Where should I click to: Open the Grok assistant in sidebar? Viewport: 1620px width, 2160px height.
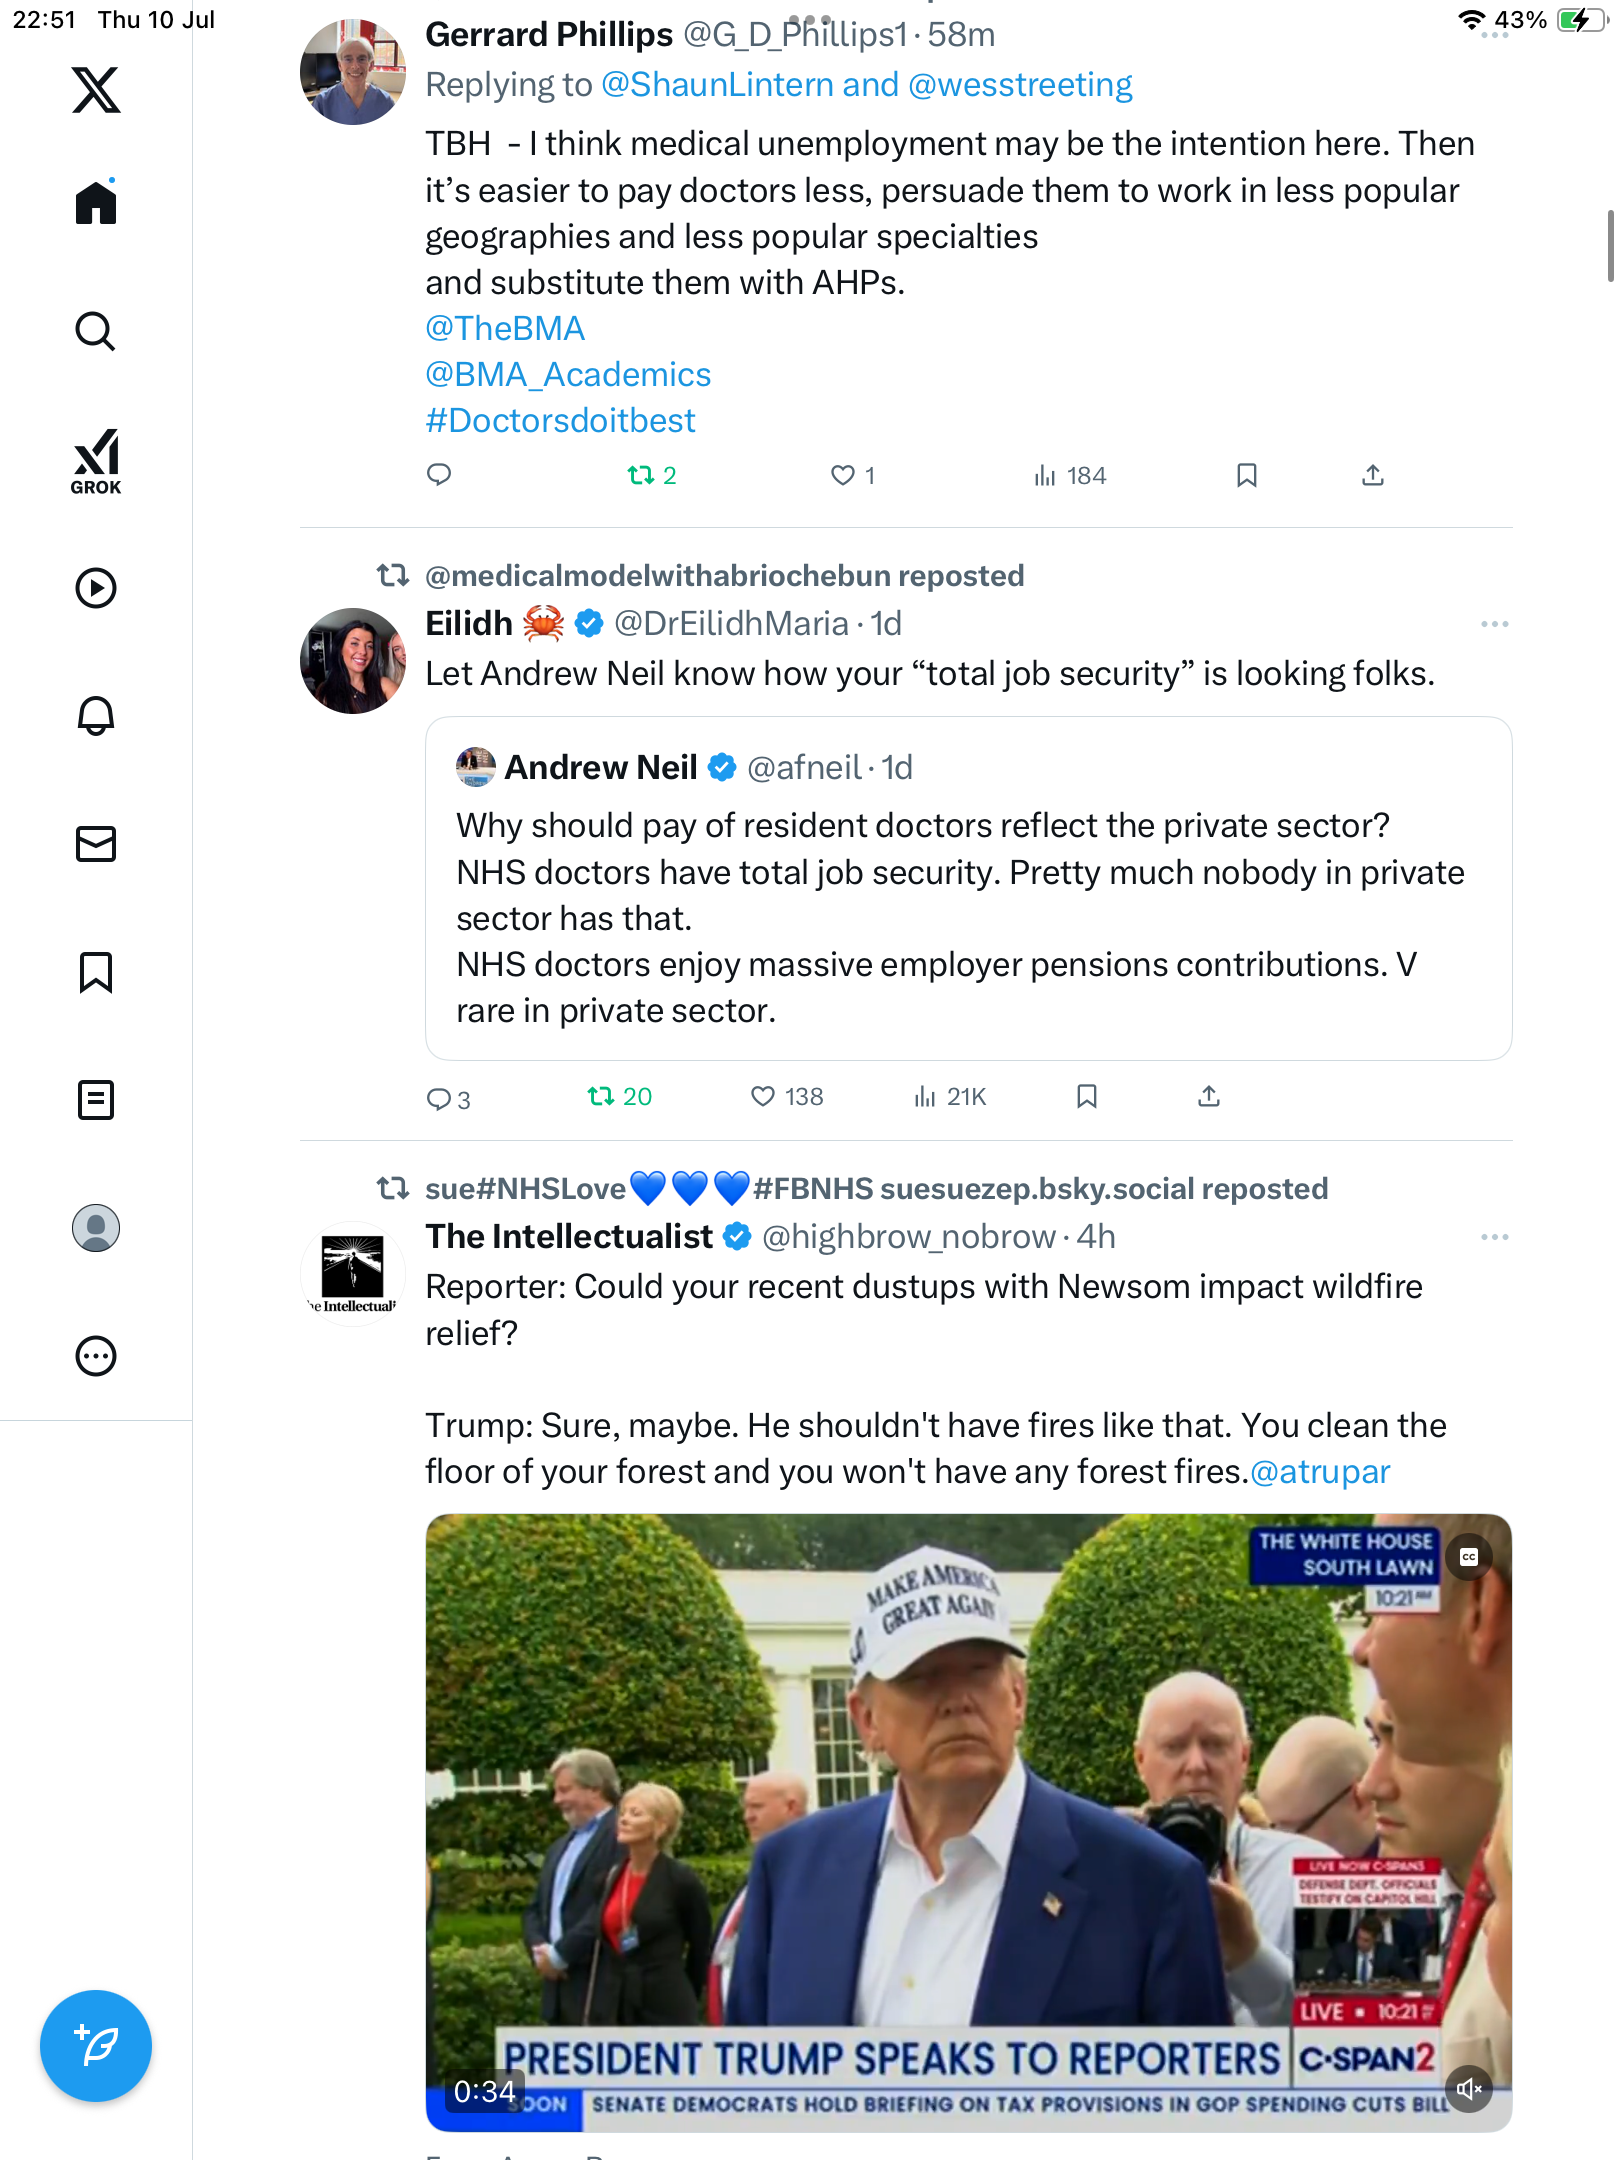96,461
